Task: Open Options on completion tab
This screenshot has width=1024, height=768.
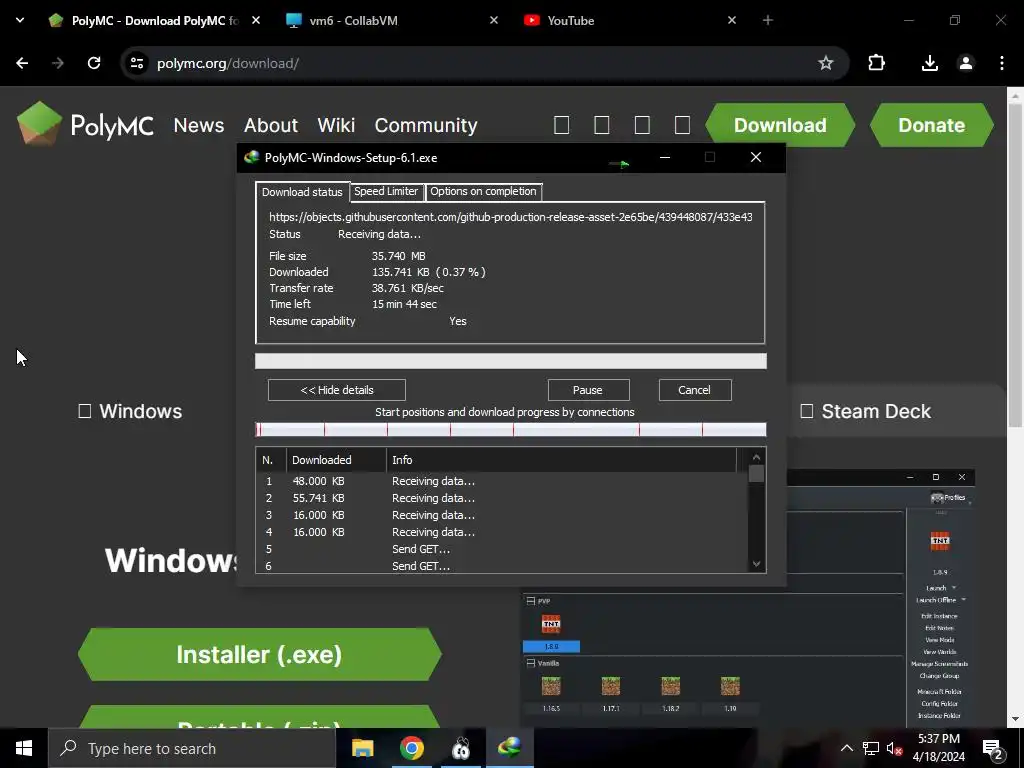Action: click(483, 191)
